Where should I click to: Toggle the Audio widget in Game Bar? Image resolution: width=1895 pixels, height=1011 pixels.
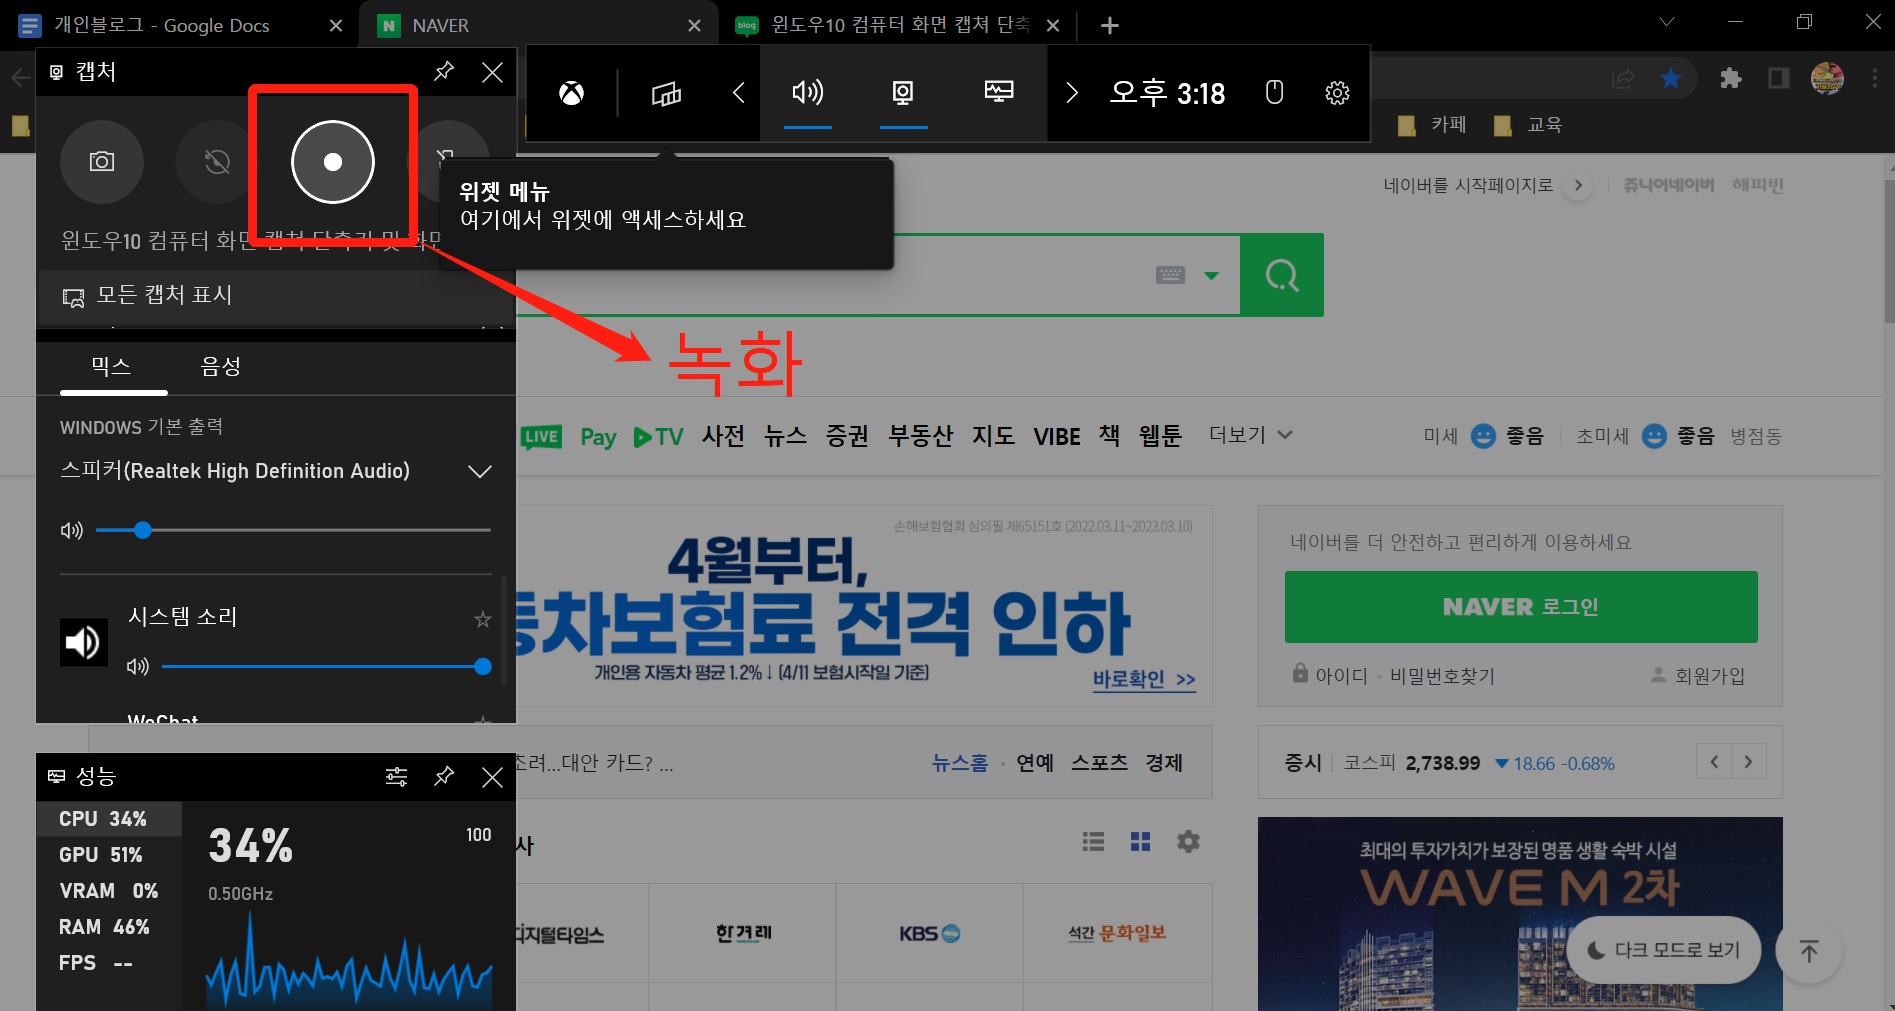pos(807,93)
